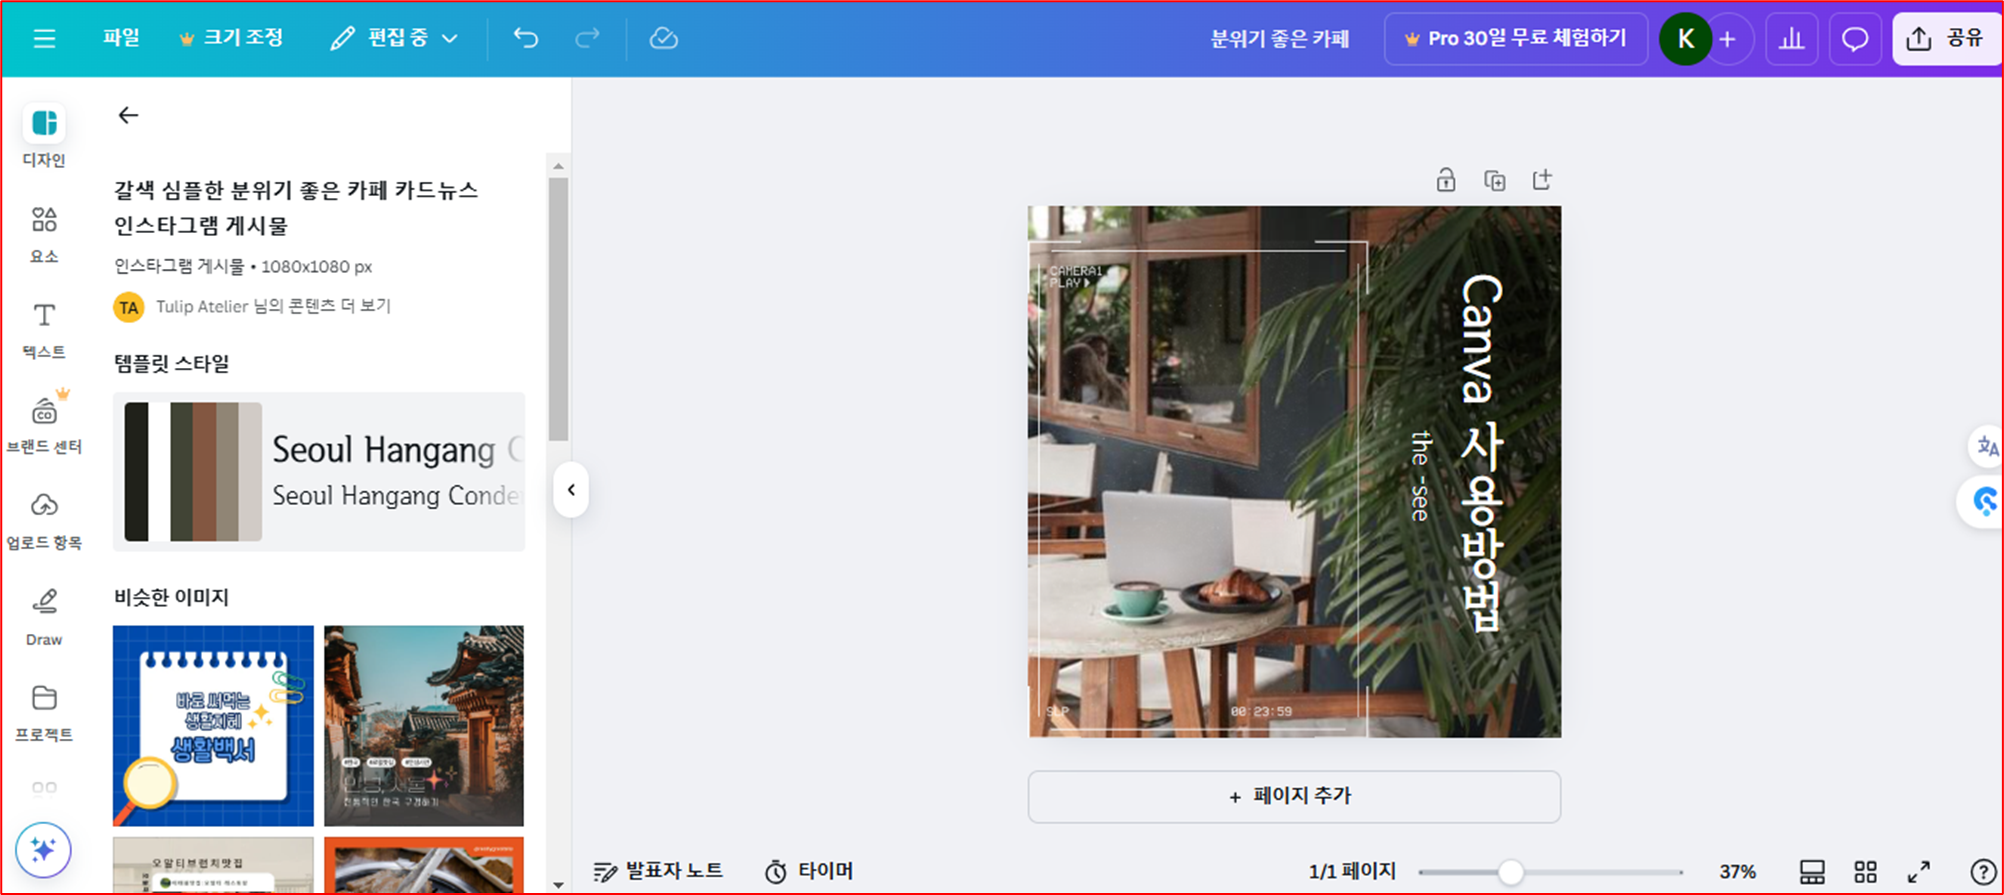Image resolution: width=2004 pixels, height=895 pixels.
Task: Redo the last undone action
Action: point(588,38)
